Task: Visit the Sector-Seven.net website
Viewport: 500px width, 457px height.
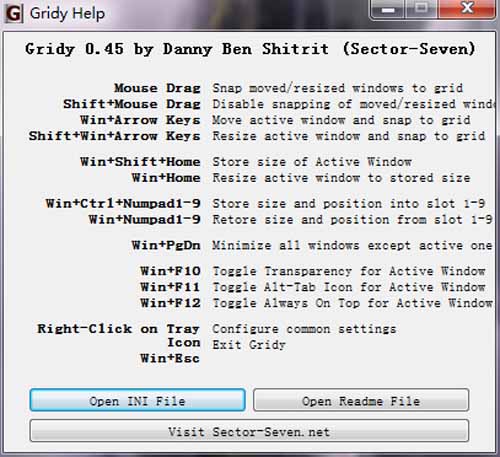Action: (249, 431)
